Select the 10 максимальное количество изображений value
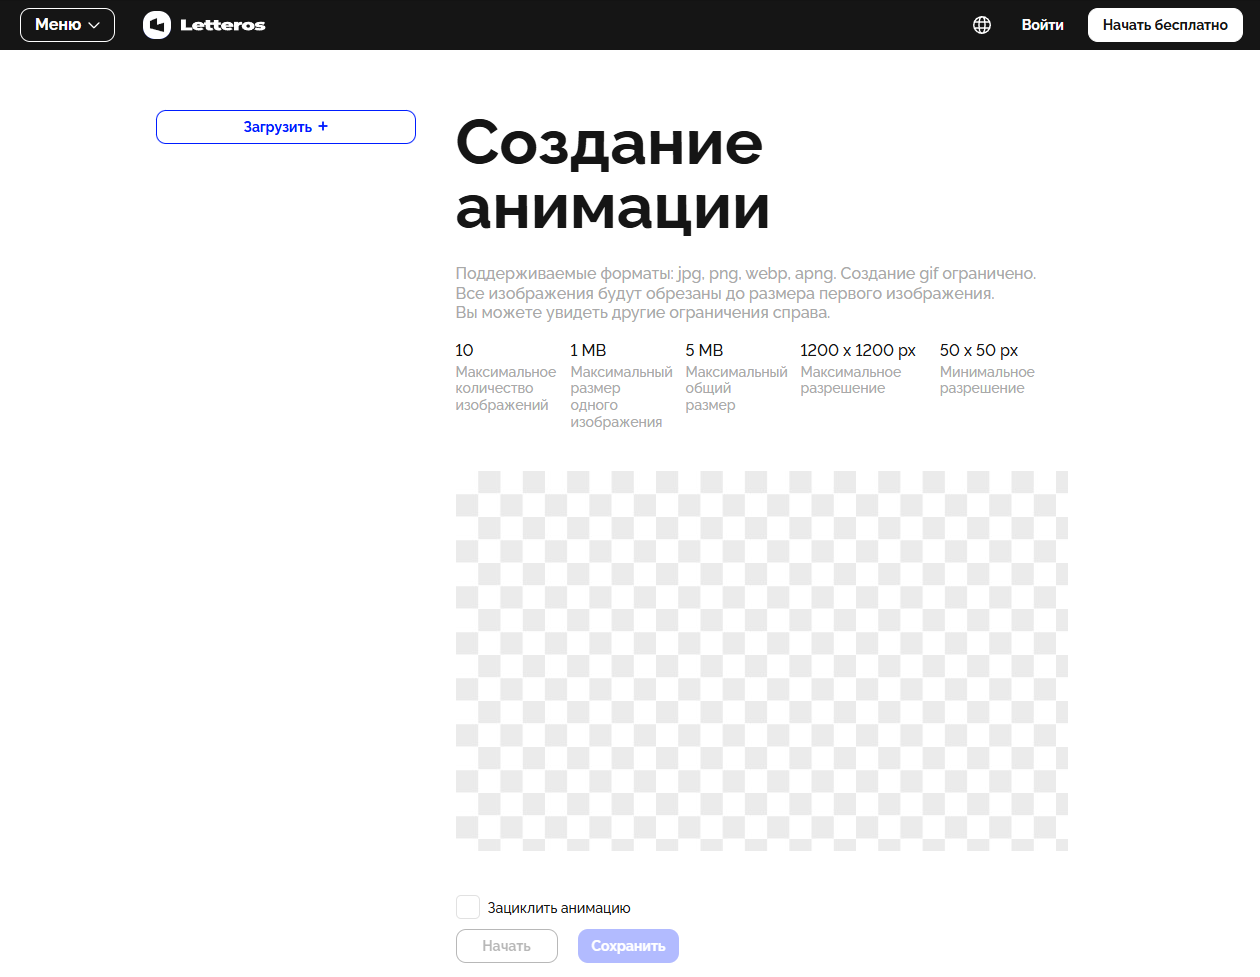Screen dimensions: 1260x977 click(x=464, y=350)
